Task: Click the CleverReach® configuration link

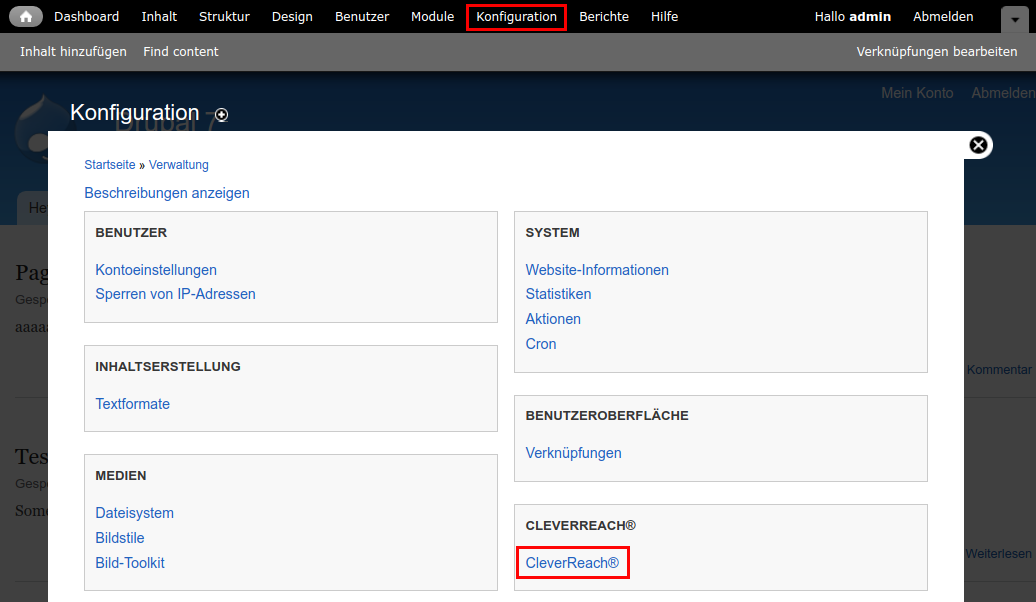Action: coord(572,563)
